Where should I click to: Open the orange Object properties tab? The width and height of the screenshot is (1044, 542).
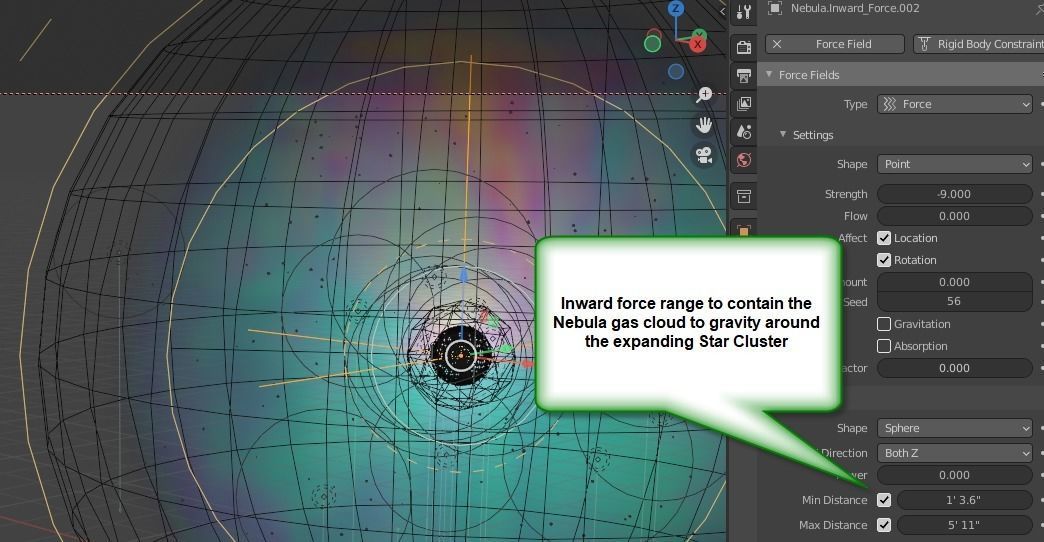(744, 230)
